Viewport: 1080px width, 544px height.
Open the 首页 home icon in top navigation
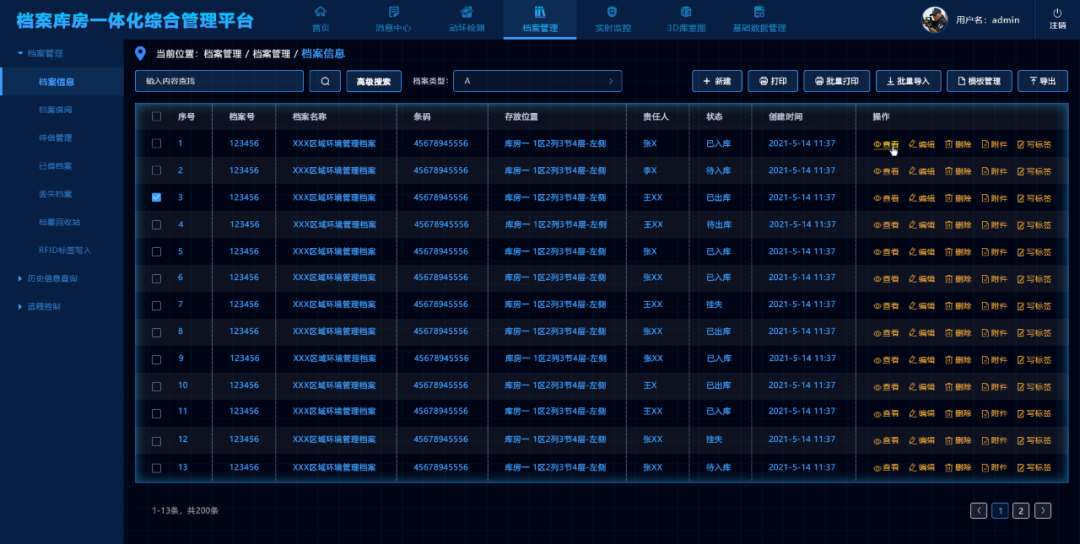320,12
